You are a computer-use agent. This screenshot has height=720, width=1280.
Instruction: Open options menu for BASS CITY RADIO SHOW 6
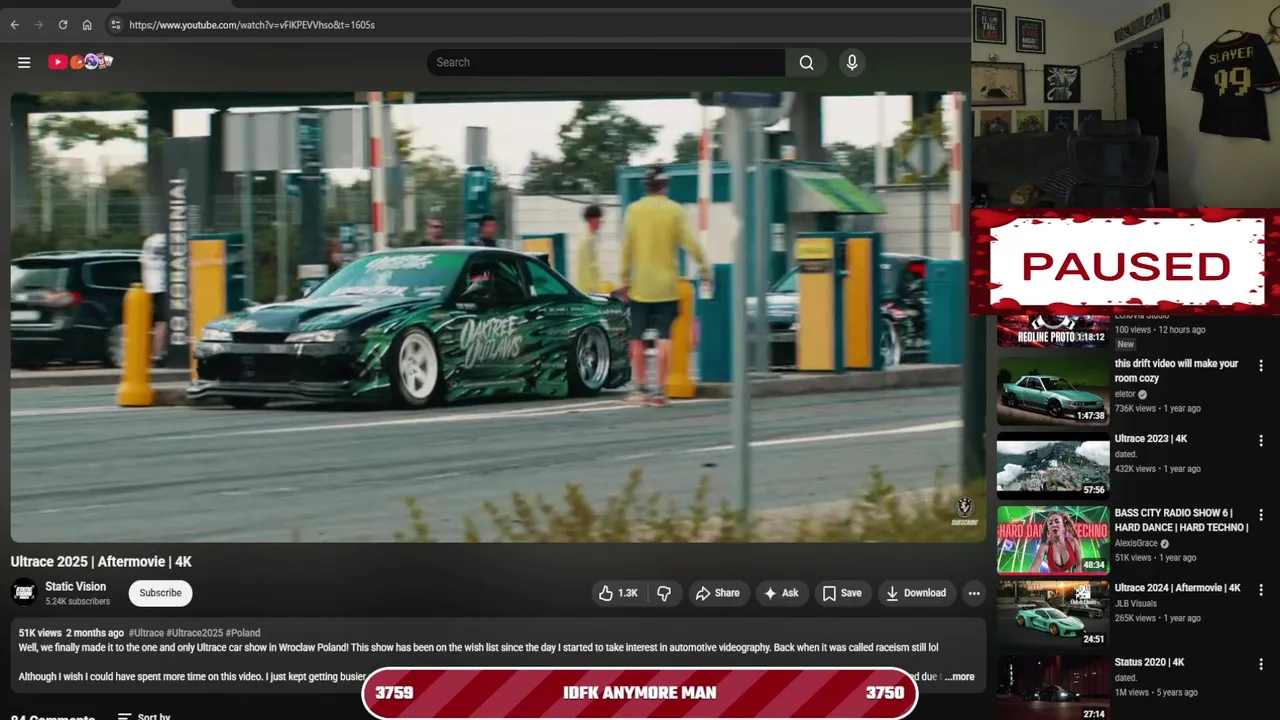pyautogui.click(x=1261, y=515)
